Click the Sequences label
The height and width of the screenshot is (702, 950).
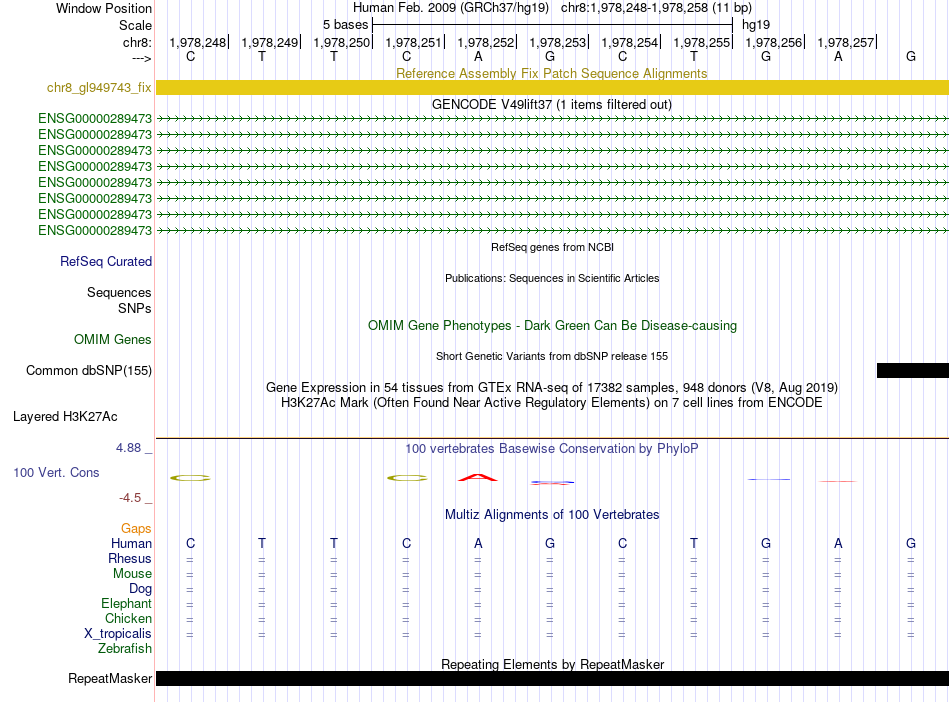coord(119,293)
